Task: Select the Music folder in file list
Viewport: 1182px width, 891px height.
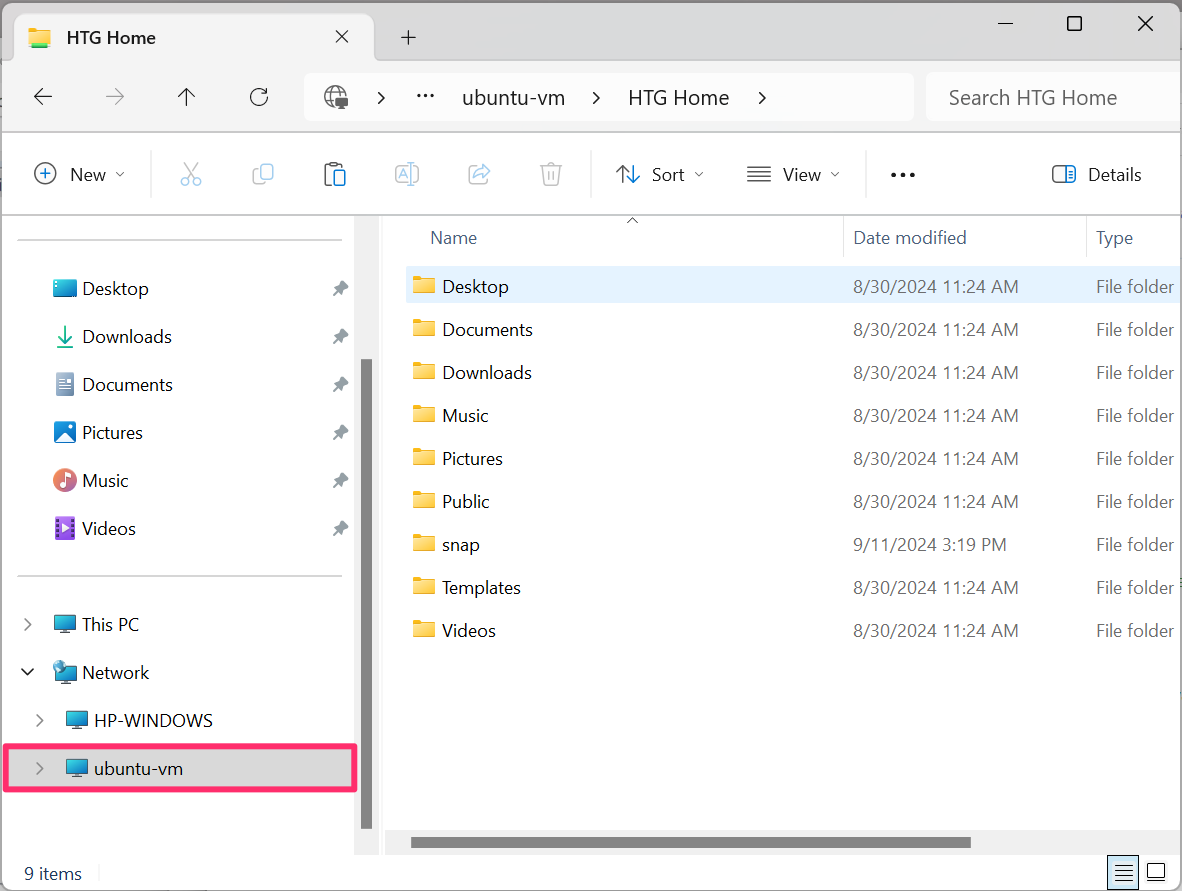Action: click(793, 415)
